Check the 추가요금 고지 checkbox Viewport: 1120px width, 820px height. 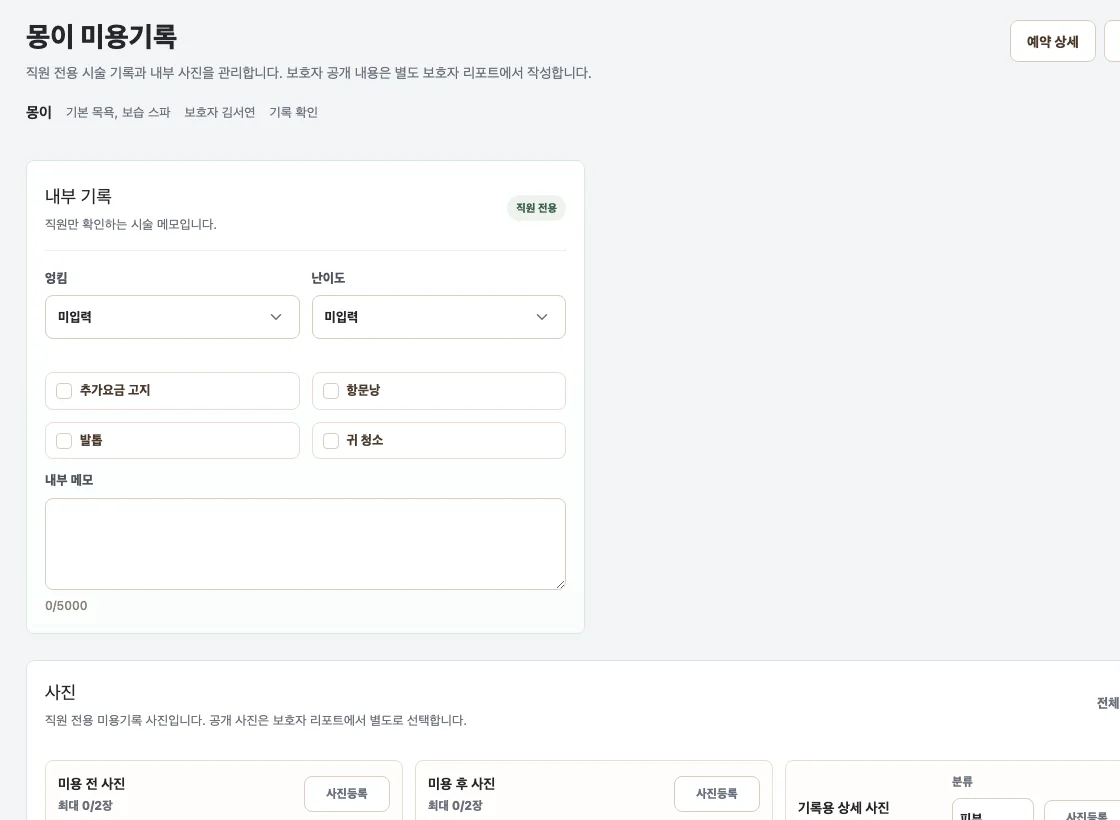tap(64, 391)
